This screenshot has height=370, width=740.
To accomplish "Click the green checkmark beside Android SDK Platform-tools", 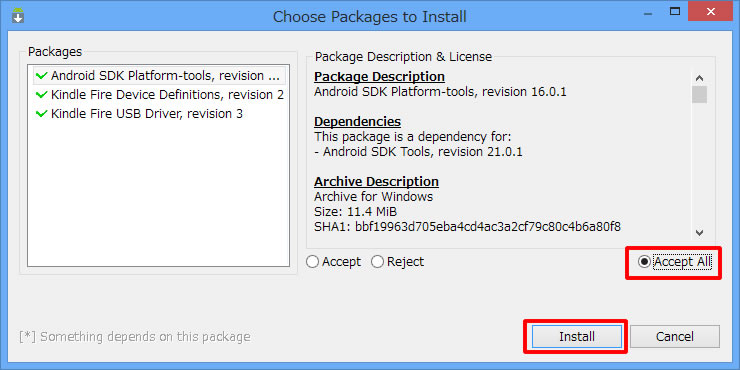I will point(42,76).
